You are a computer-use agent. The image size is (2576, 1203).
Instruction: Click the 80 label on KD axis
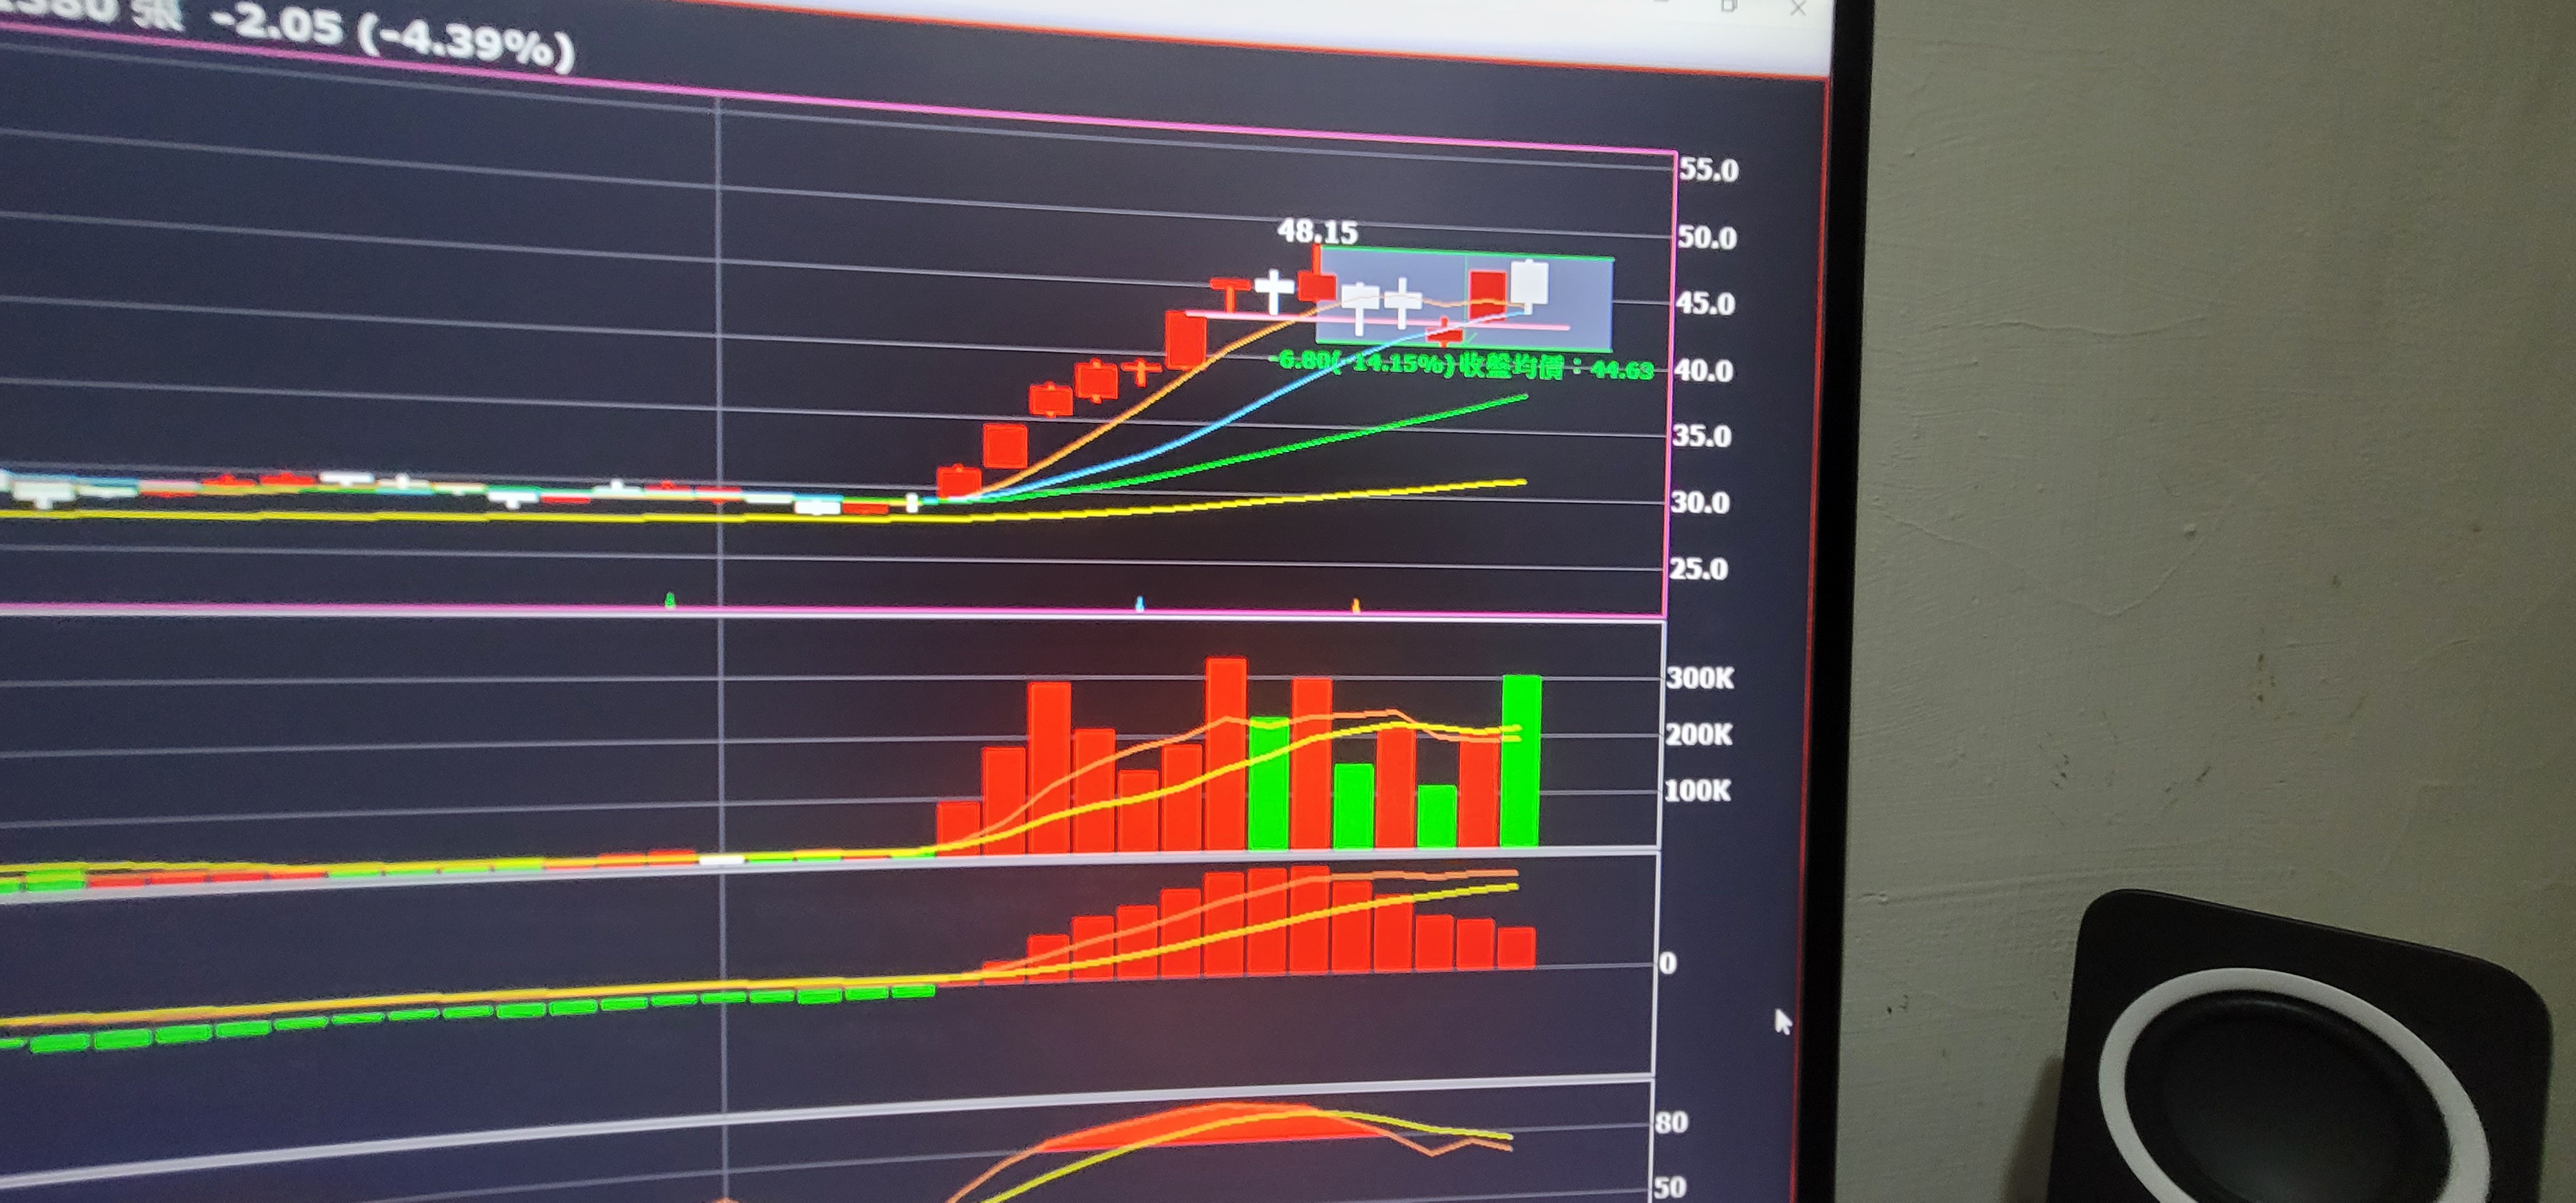click(x=1671, y=1122)
